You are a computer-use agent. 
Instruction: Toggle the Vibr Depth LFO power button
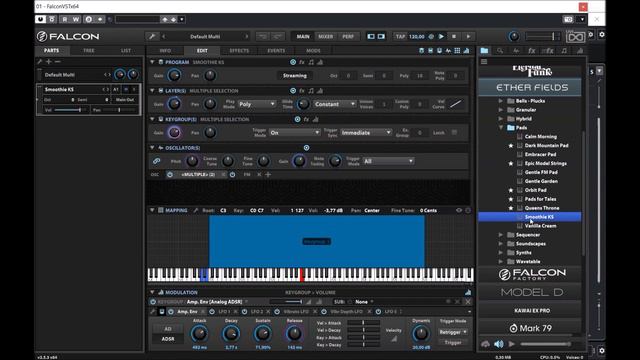click(x=324, y=311)
